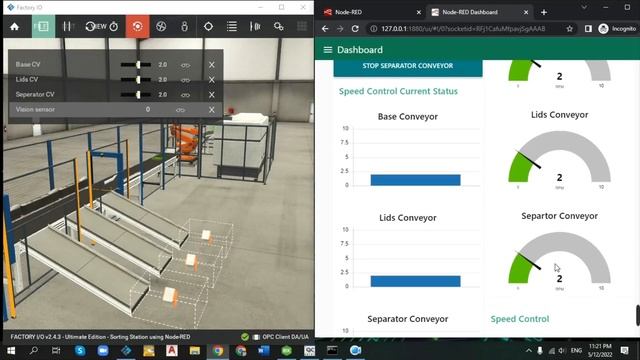This screenshot has height=360, width=640.
Task: Click the Vision sensor value 0
Action: pos(148,109)
